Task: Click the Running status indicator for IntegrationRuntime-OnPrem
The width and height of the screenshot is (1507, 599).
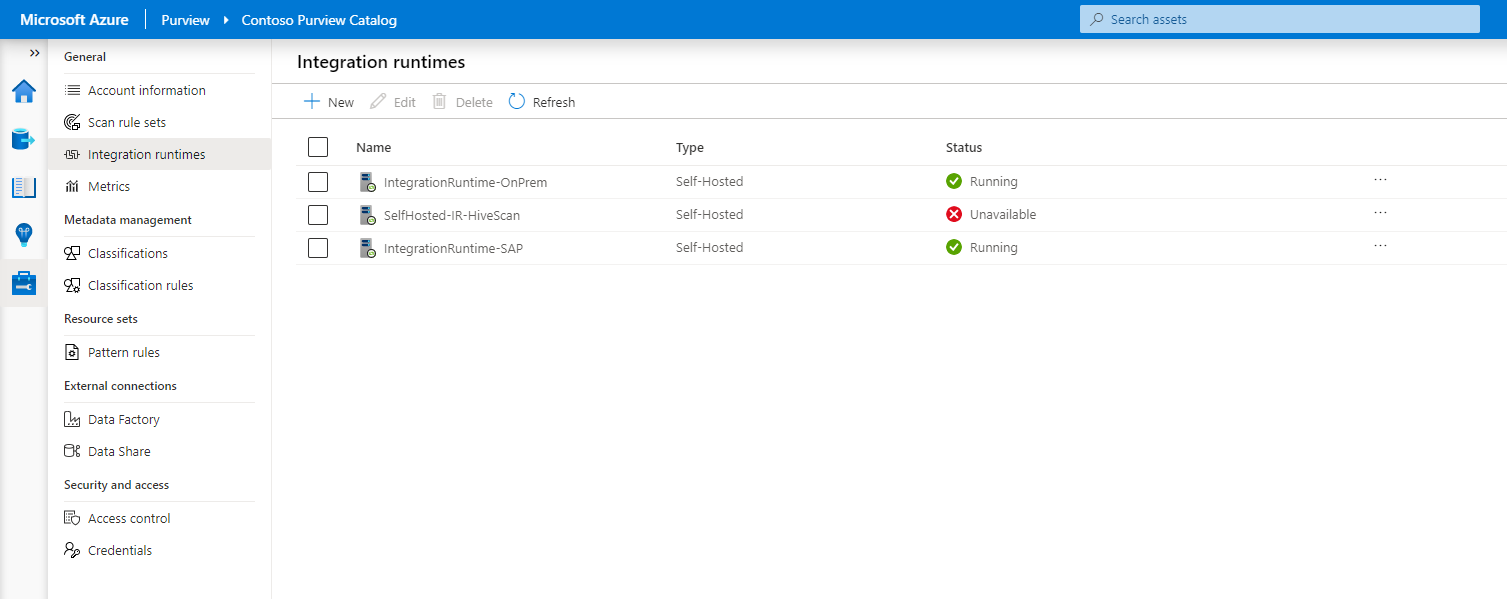Action: pos(953,181)
